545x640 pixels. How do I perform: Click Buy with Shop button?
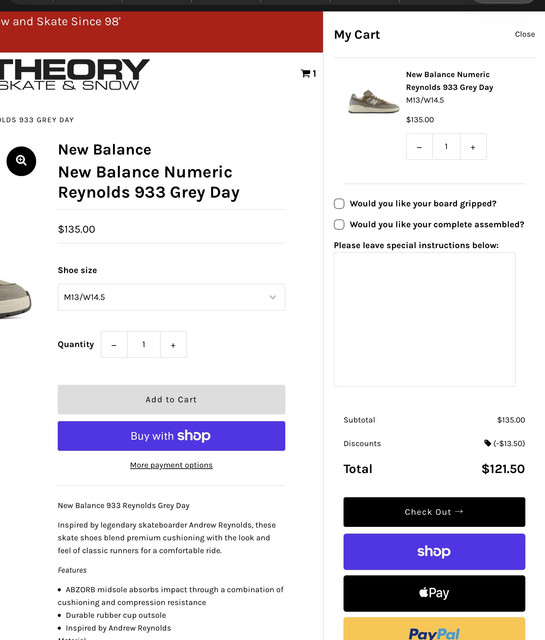171,436
